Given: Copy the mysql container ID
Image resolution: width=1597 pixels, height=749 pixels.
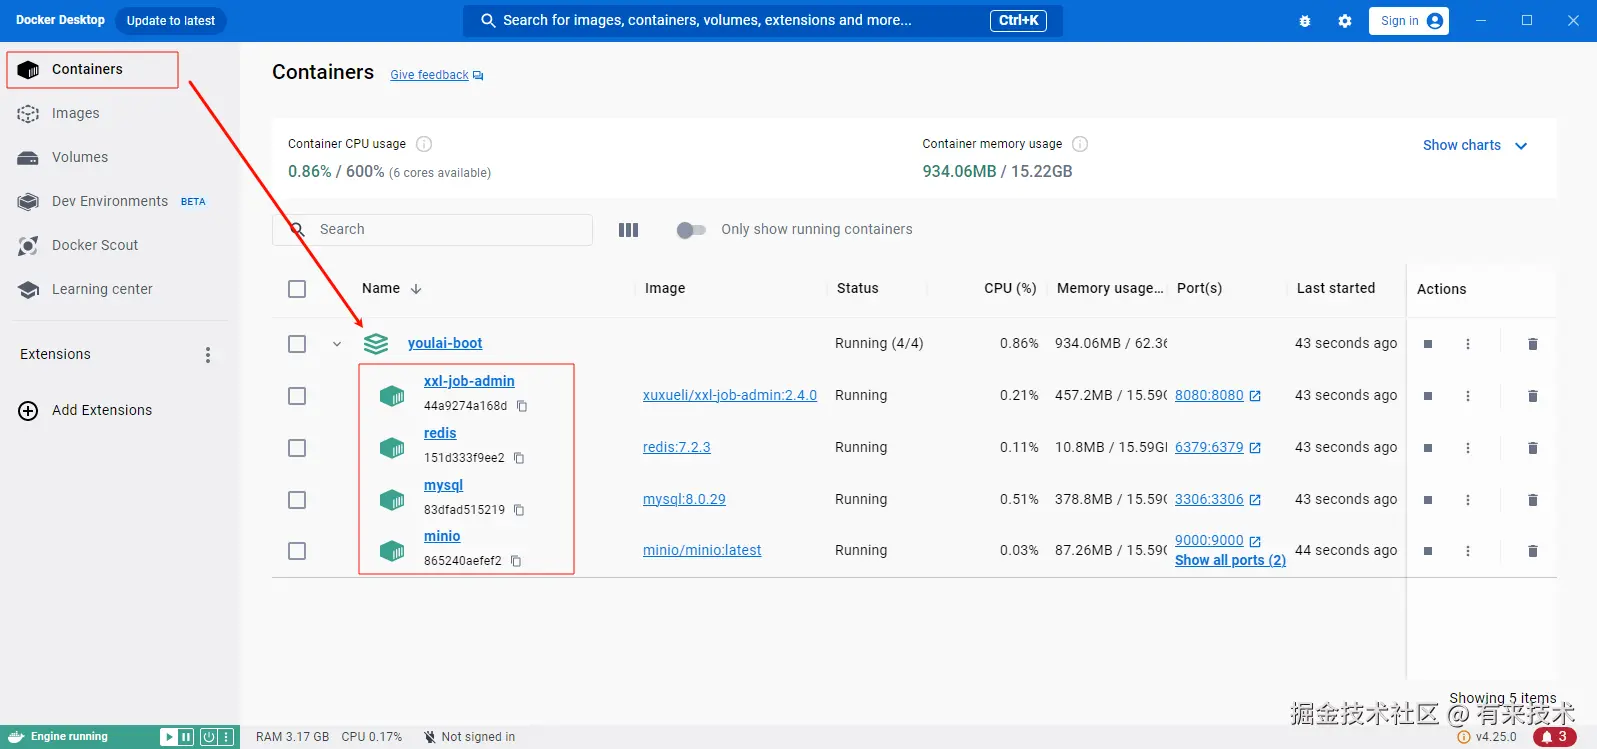Looking at the screenshot, I should point(519,510).
